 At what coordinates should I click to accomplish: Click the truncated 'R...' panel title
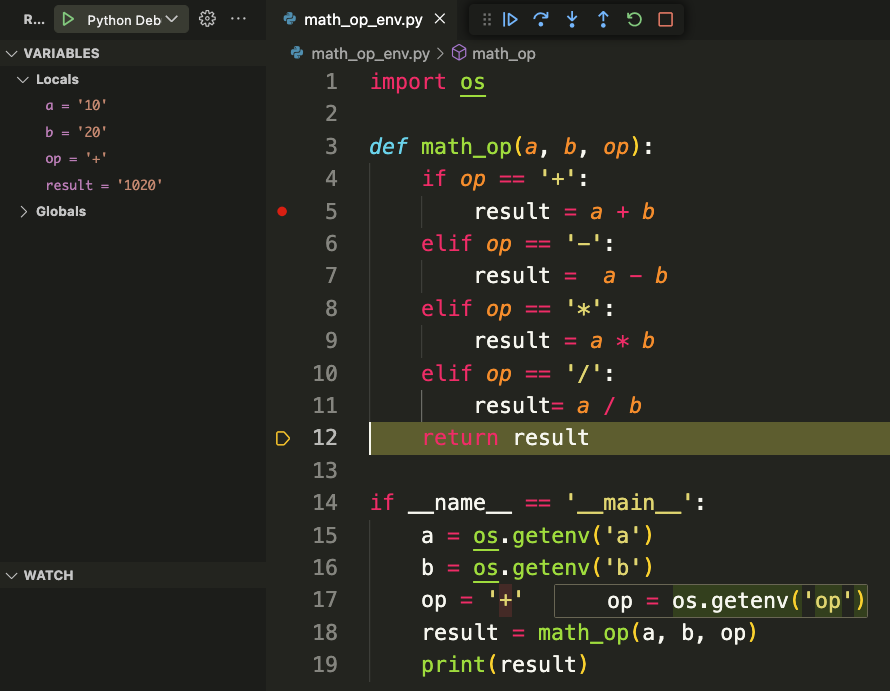pos(34,20)
